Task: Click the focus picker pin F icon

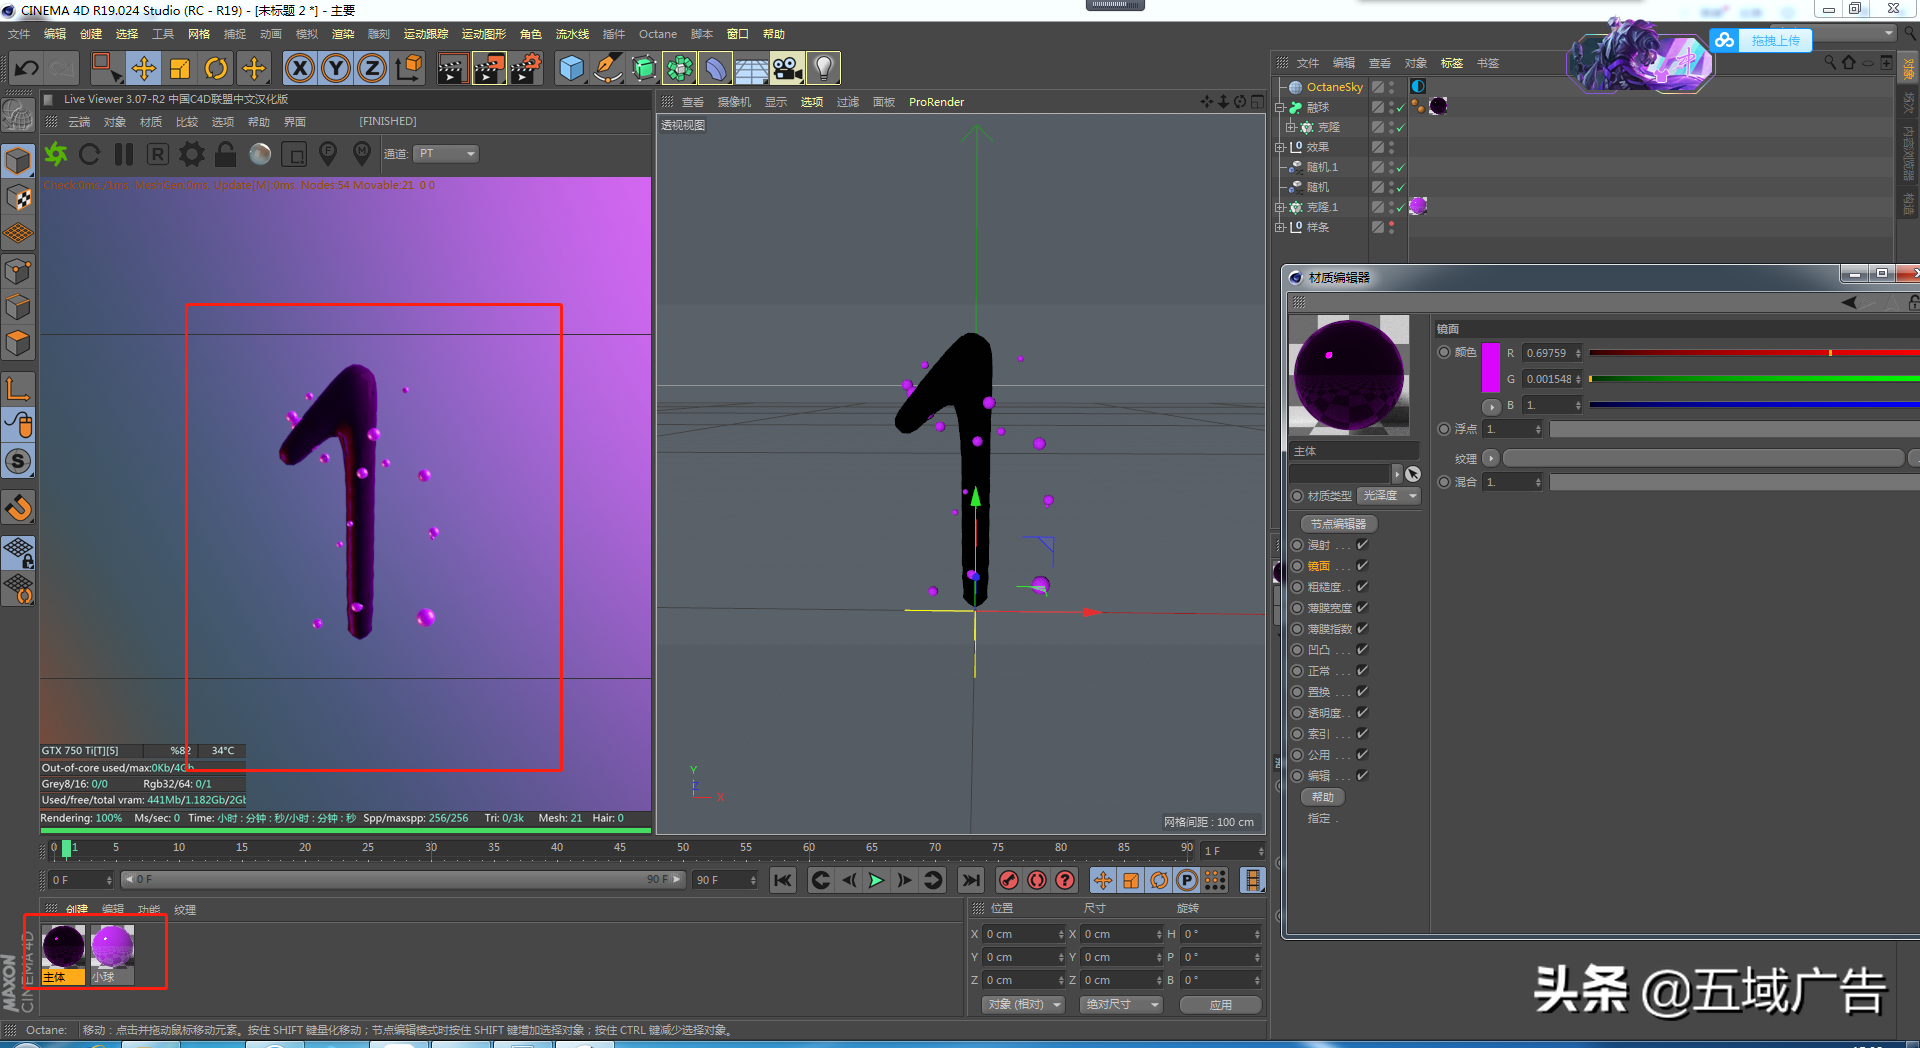Action: [328, 154]
